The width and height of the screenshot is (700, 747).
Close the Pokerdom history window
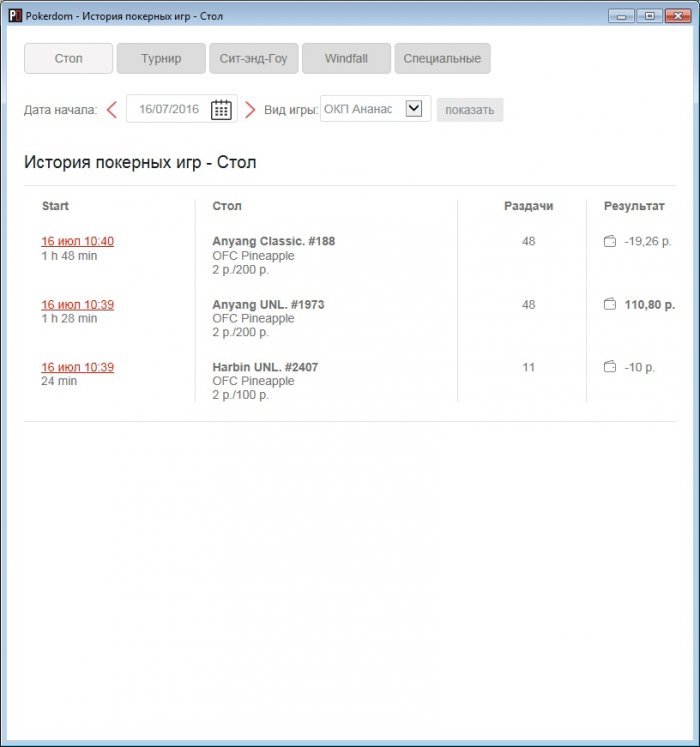678,16
